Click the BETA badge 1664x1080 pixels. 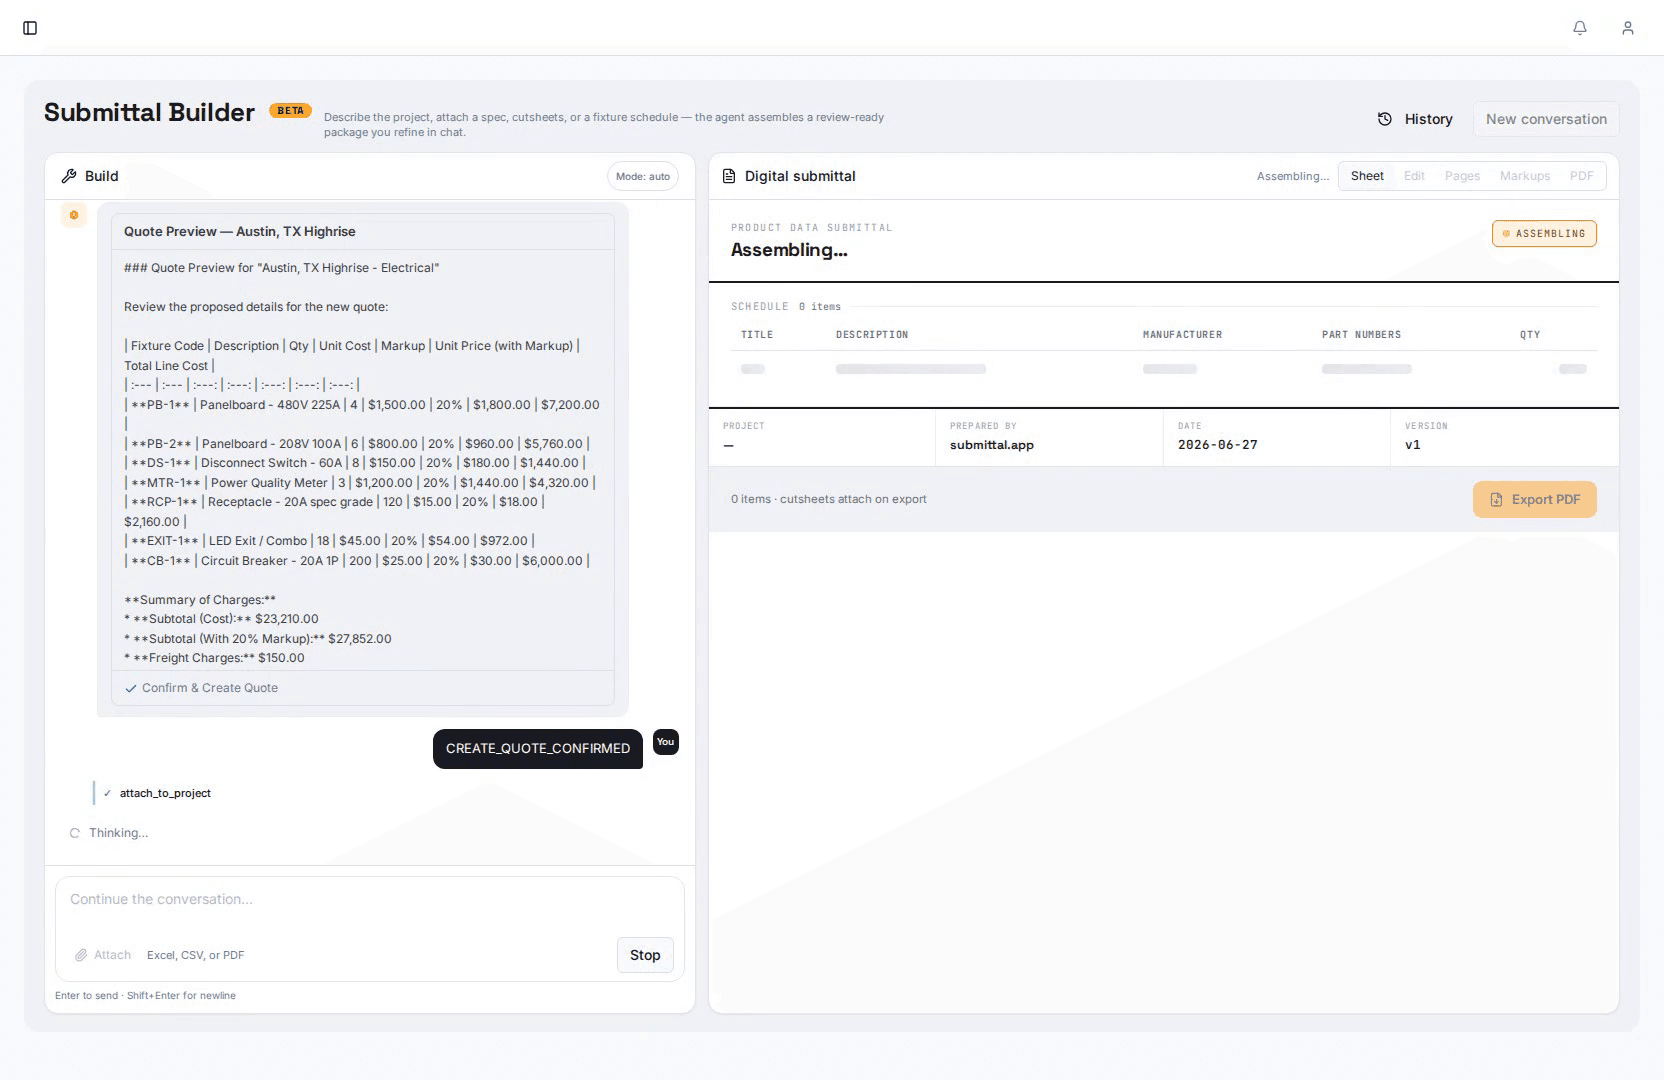pyautogui.click(x=291, y=111)
